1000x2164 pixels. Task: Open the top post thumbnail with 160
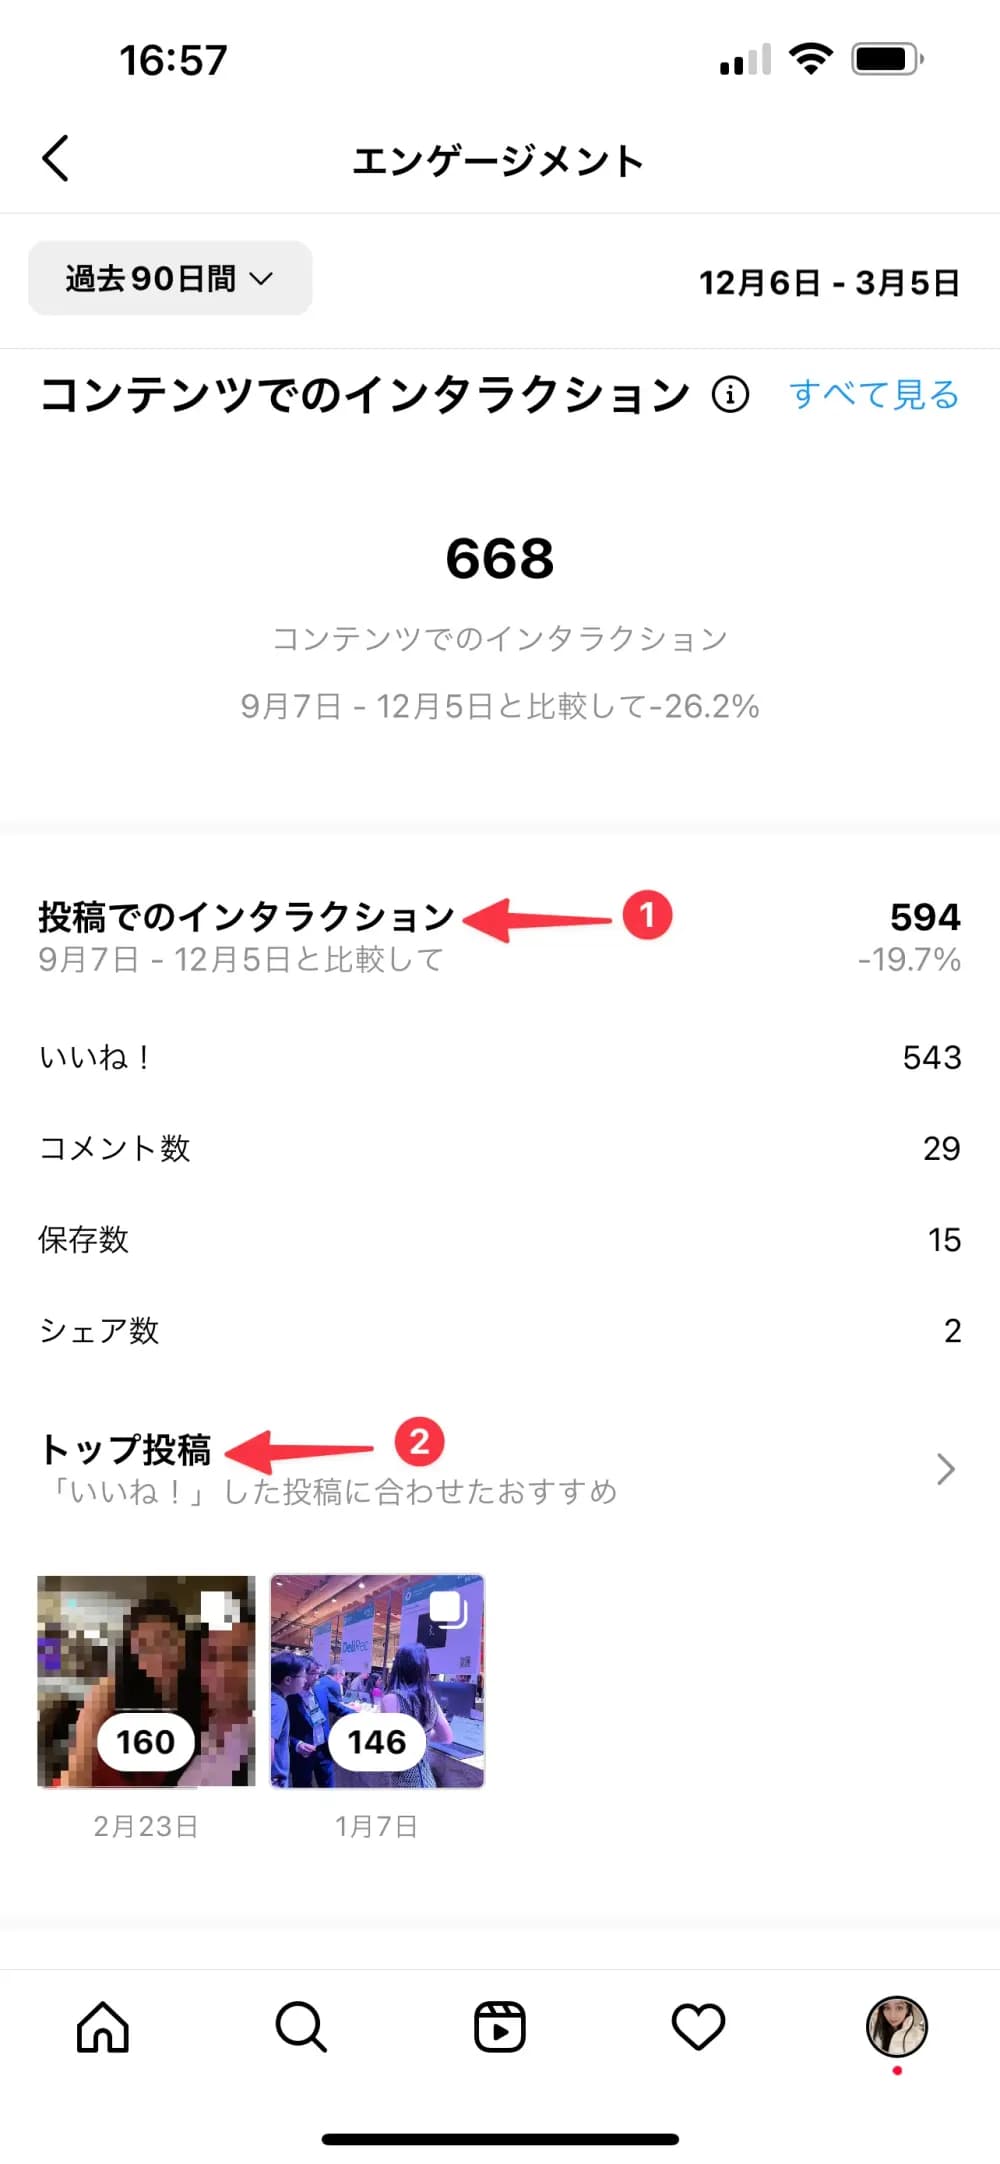click(146, 1681)
